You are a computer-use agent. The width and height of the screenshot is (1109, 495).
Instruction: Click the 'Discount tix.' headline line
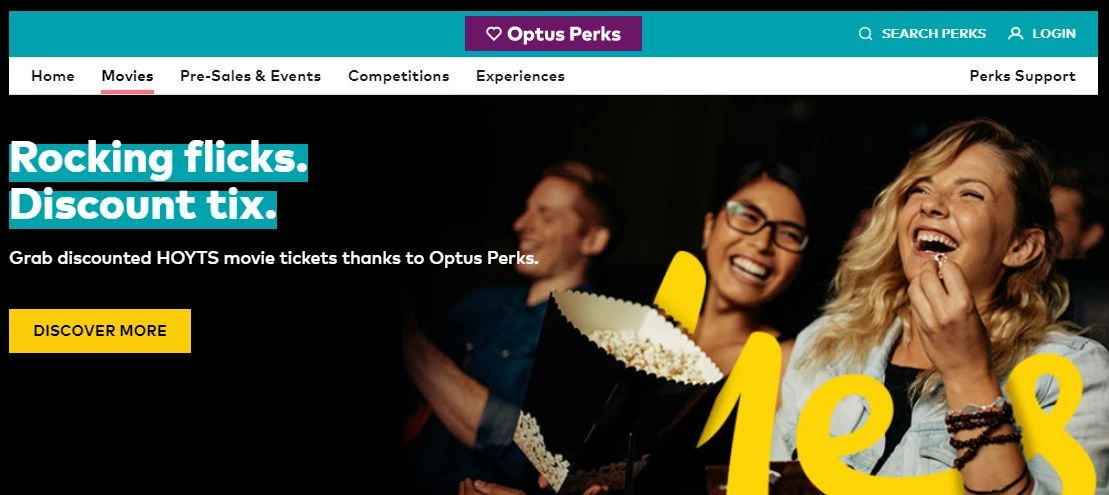click(143, 206)
